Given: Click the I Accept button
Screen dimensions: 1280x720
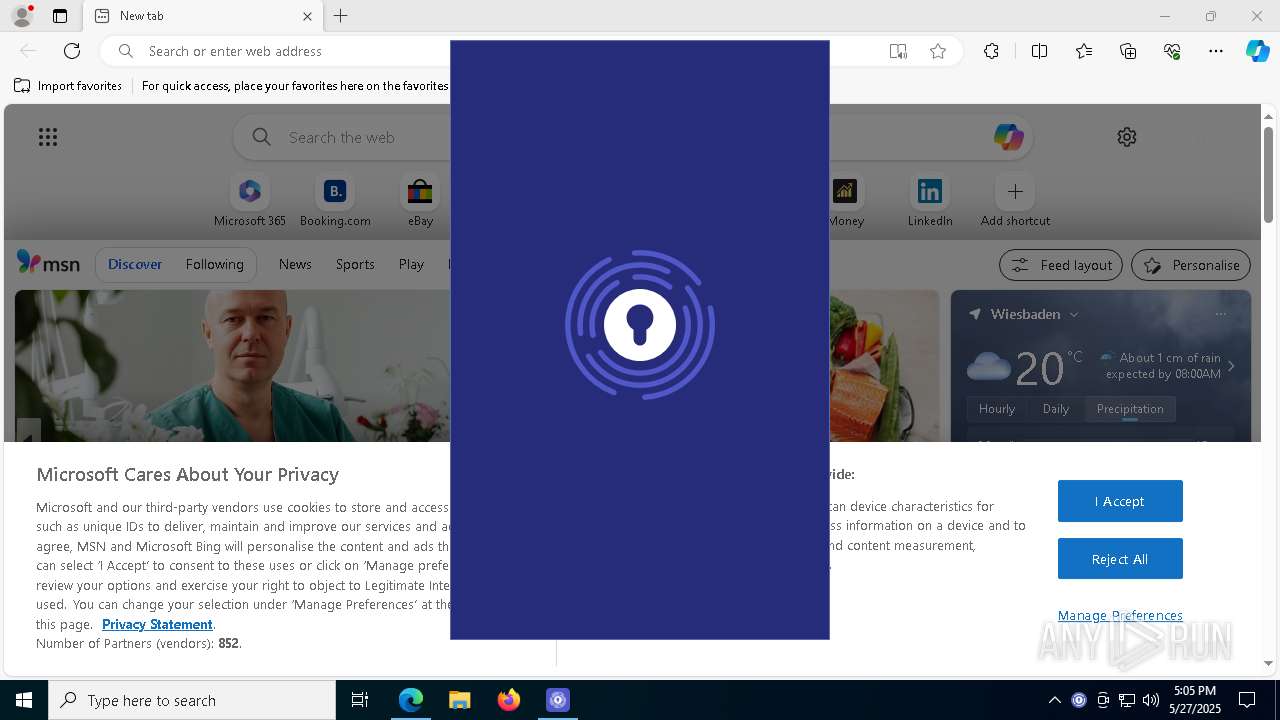Looking at the screenshot, I should (x=1120, y=501).
